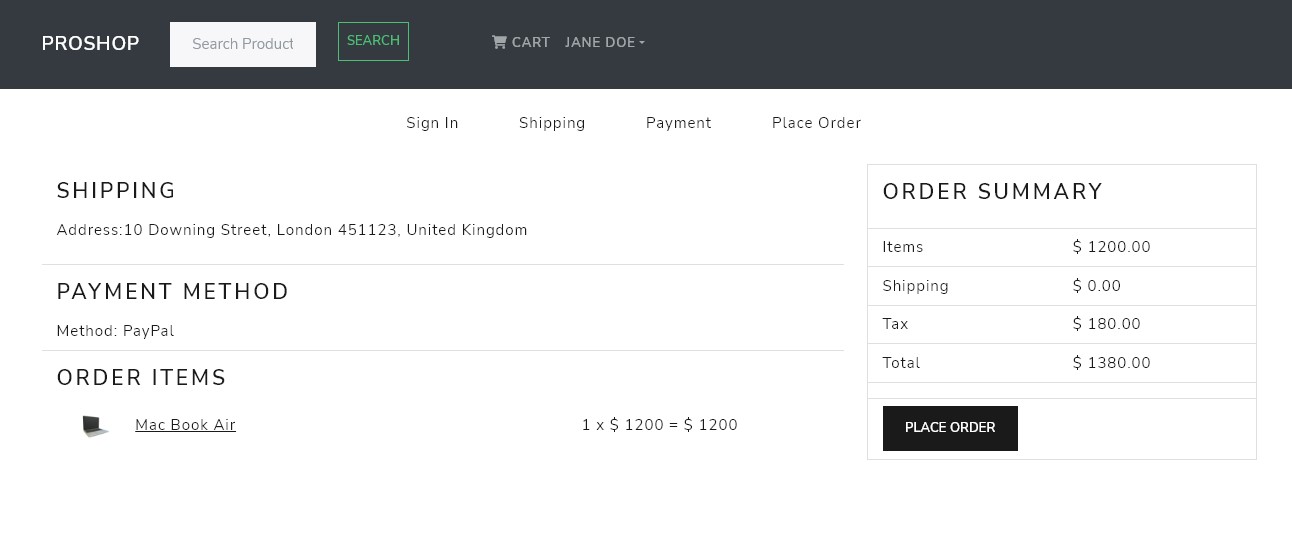Open the Payment checkout step
Image resolution: width=1292 pixels, height=557 pixels.
pyautogui.click(x=679, y=123)
